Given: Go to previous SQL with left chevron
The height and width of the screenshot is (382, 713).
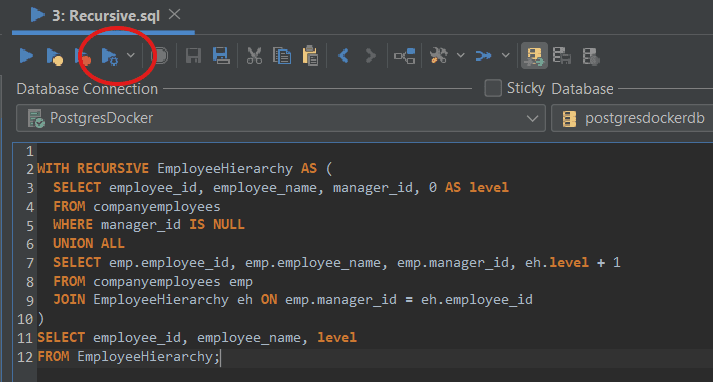Looking at the screenshot, I should [343, 56].
